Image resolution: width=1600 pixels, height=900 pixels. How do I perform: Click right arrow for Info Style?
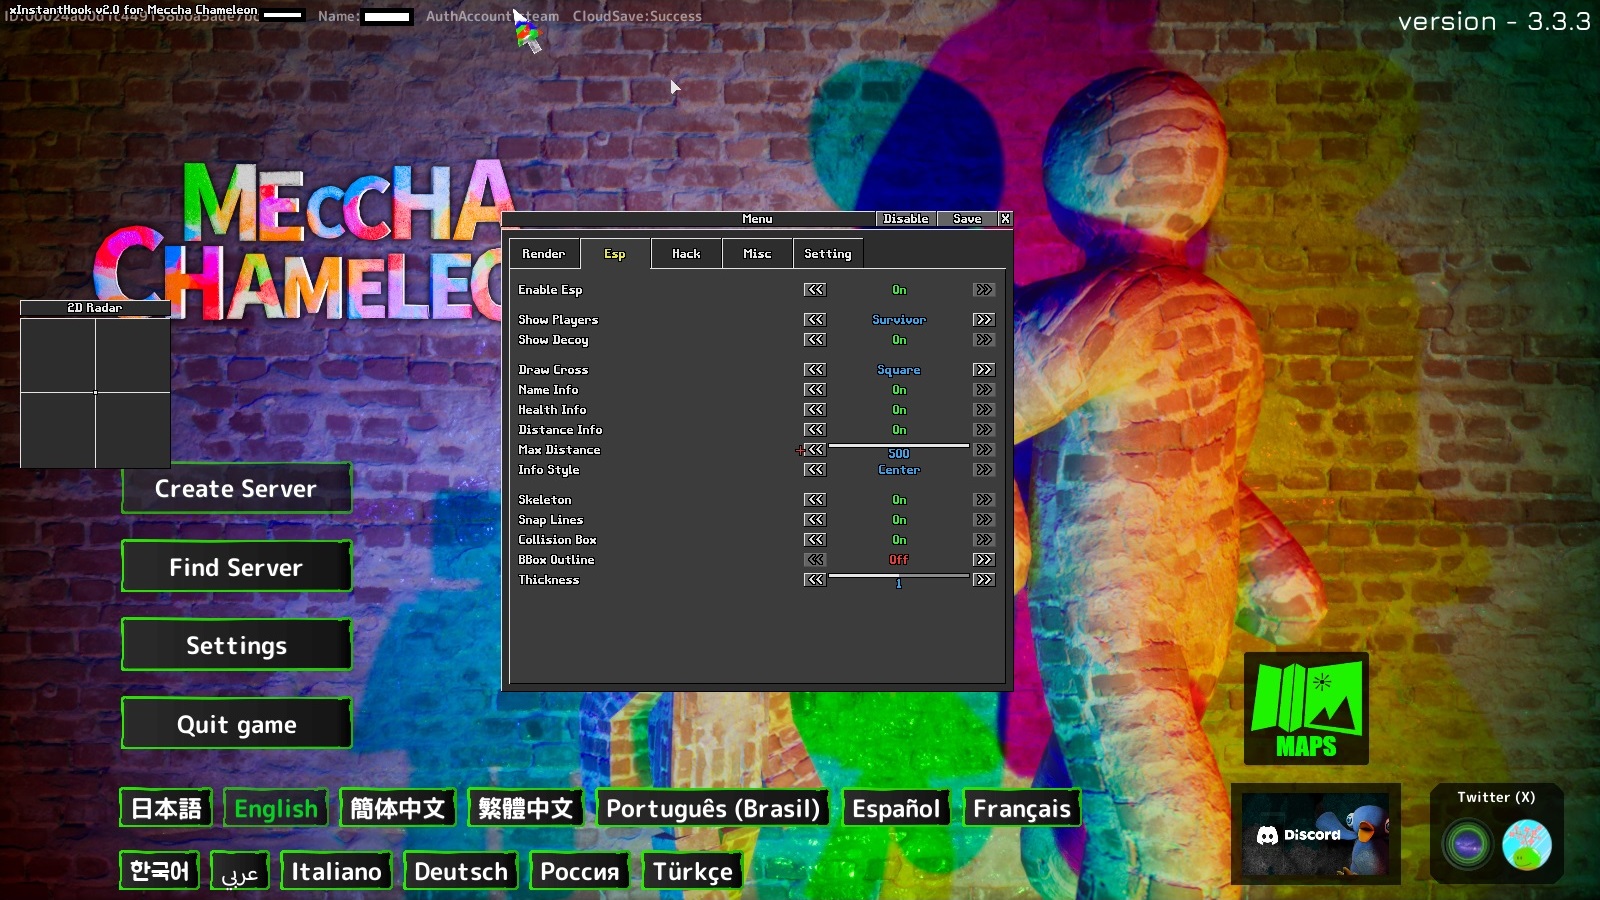point(984,470)
